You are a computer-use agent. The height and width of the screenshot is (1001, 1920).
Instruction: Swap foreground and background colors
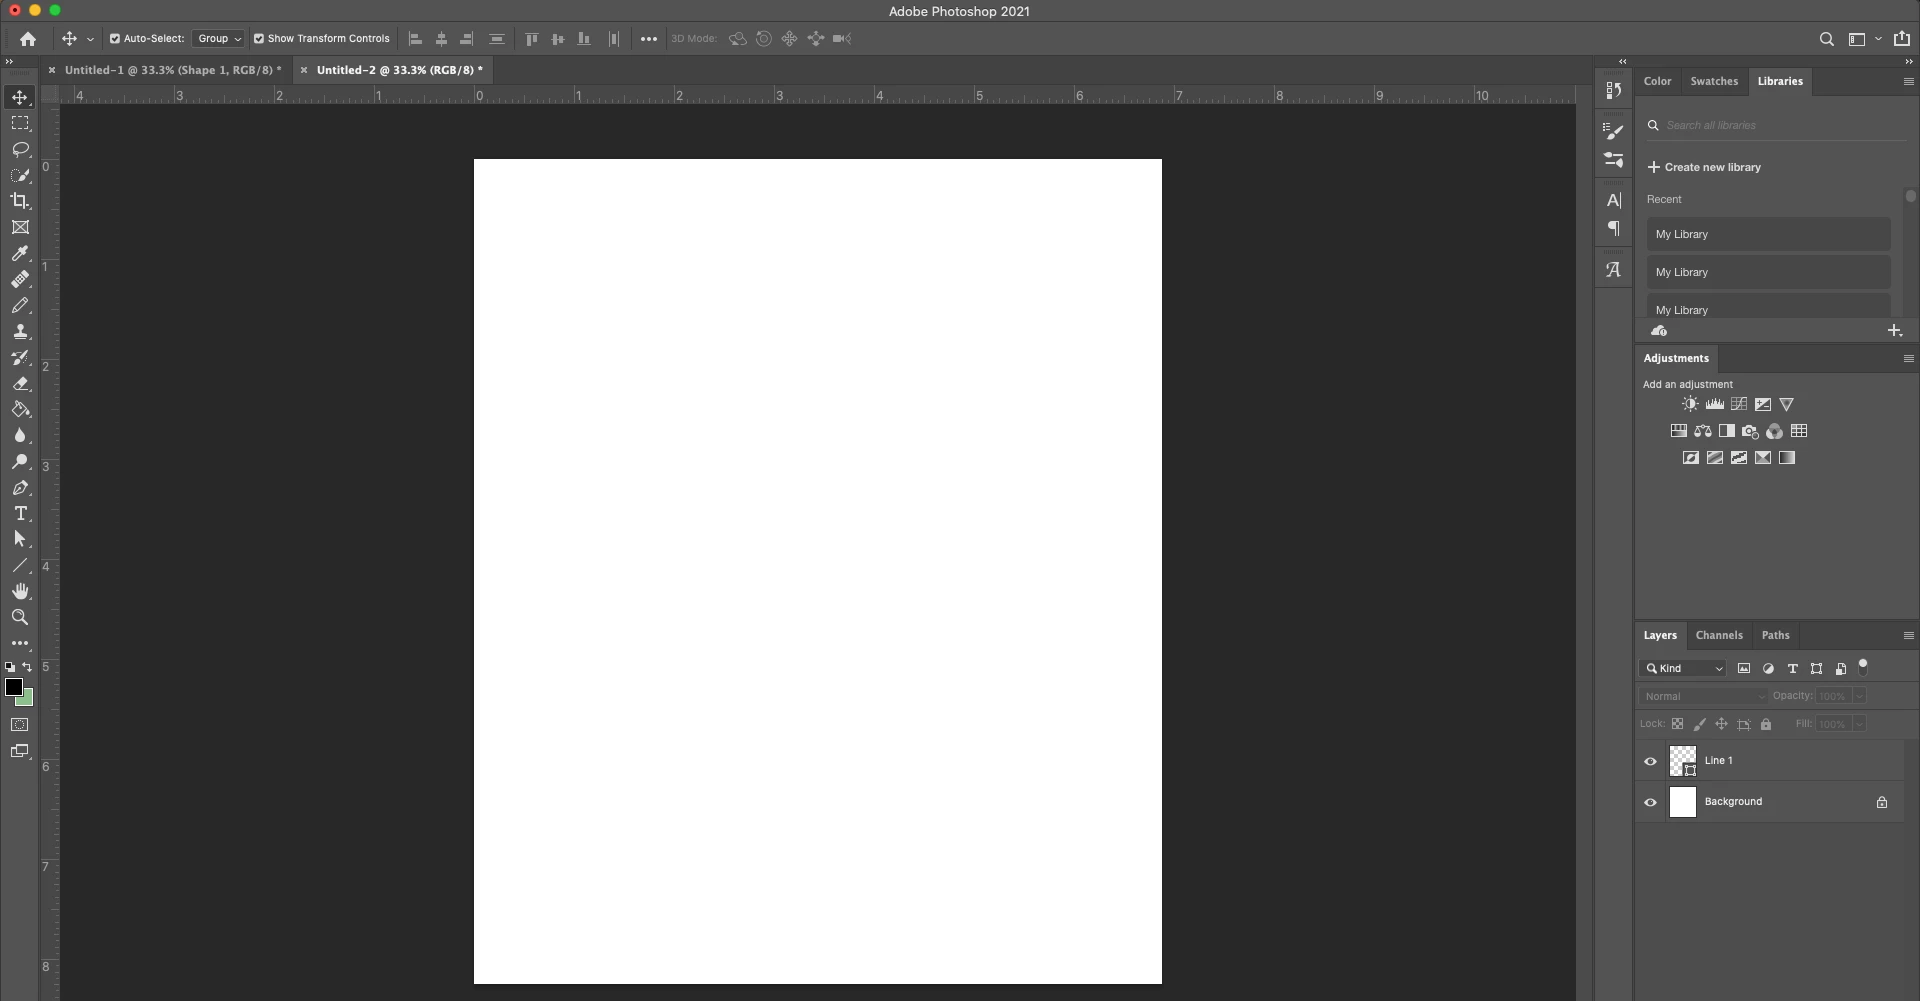click(x=28, y=667)
